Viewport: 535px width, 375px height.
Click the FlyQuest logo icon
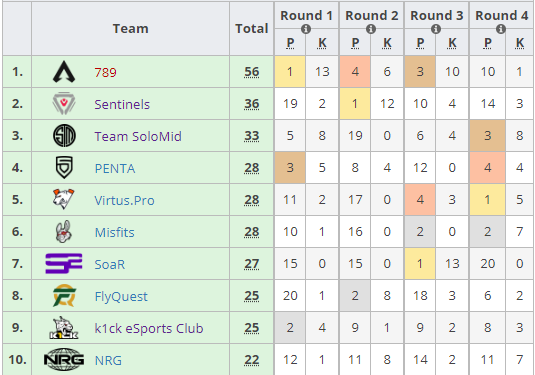pos(64,295)
